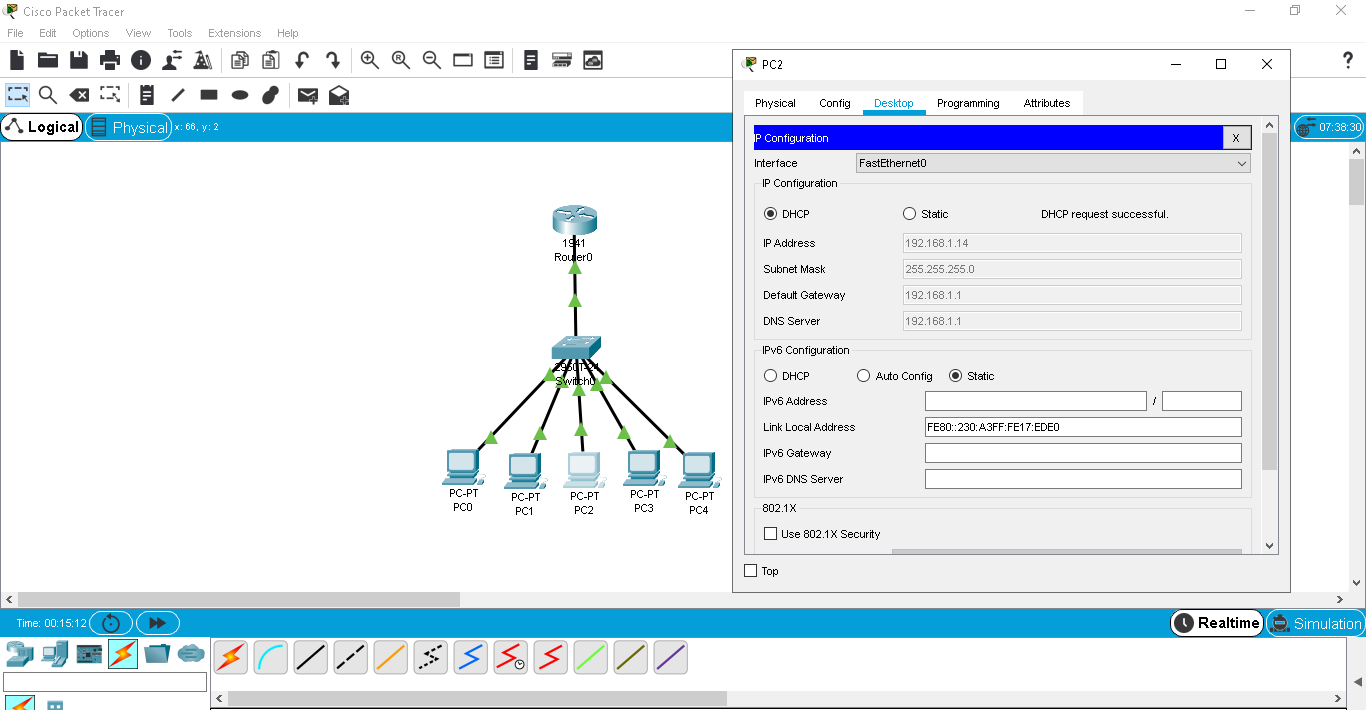
Task: Add a Simple PDU envelope
Action: coord(308,95)
